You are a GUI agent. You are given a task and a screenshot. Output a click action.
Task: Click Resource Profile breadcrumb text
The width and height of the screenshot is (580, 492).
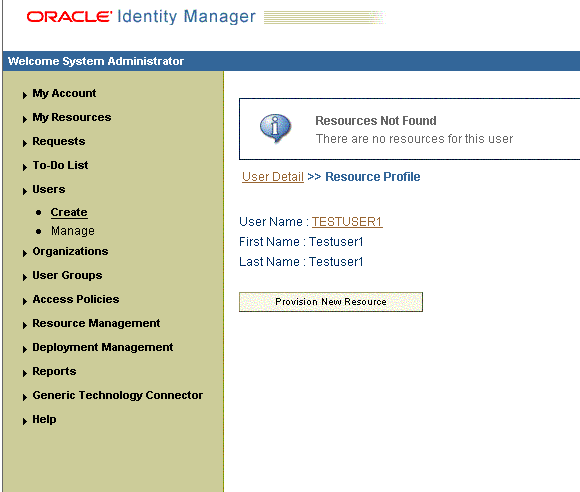pyautogui.click(x=372, y=177)
